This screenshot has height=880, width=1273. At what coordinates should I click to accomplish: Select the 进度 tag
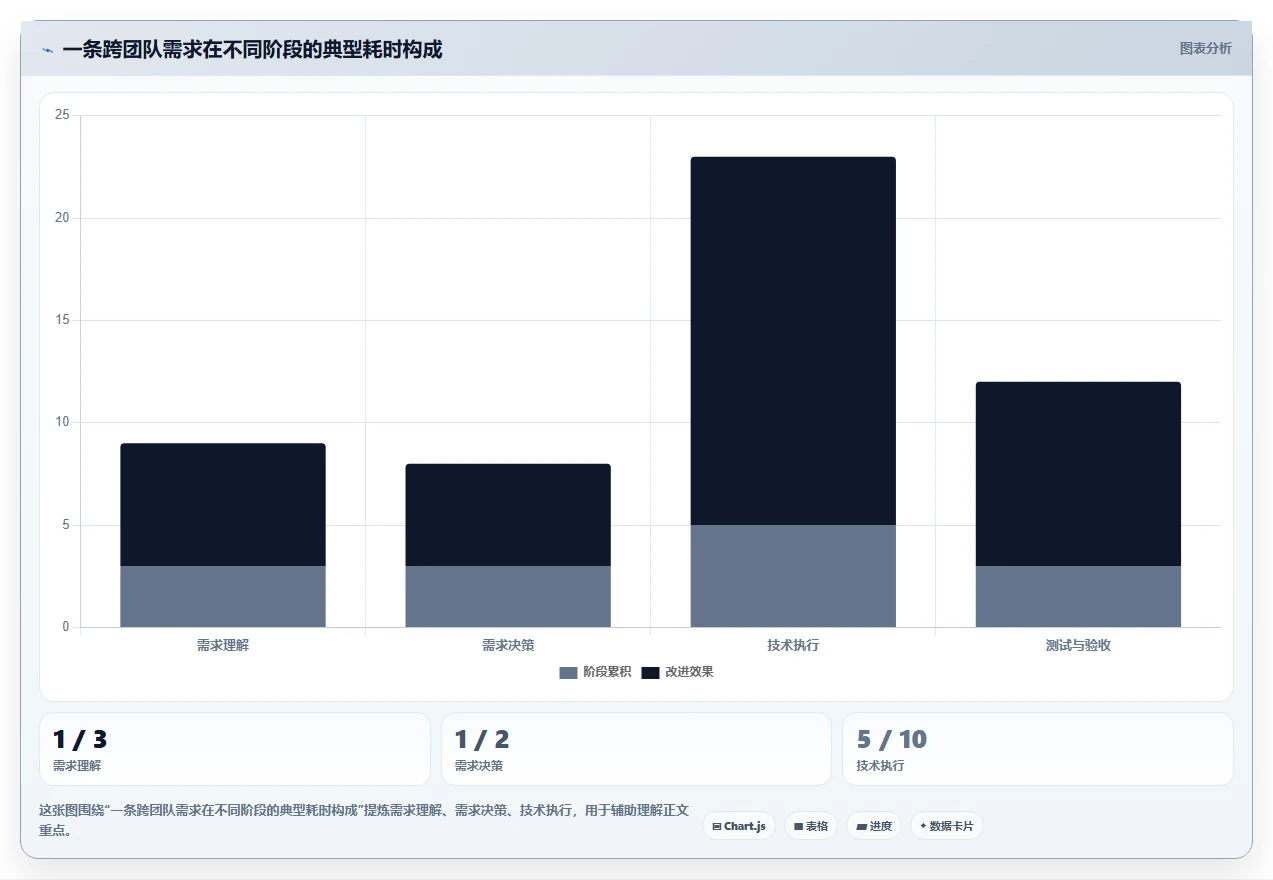(874, 826)
